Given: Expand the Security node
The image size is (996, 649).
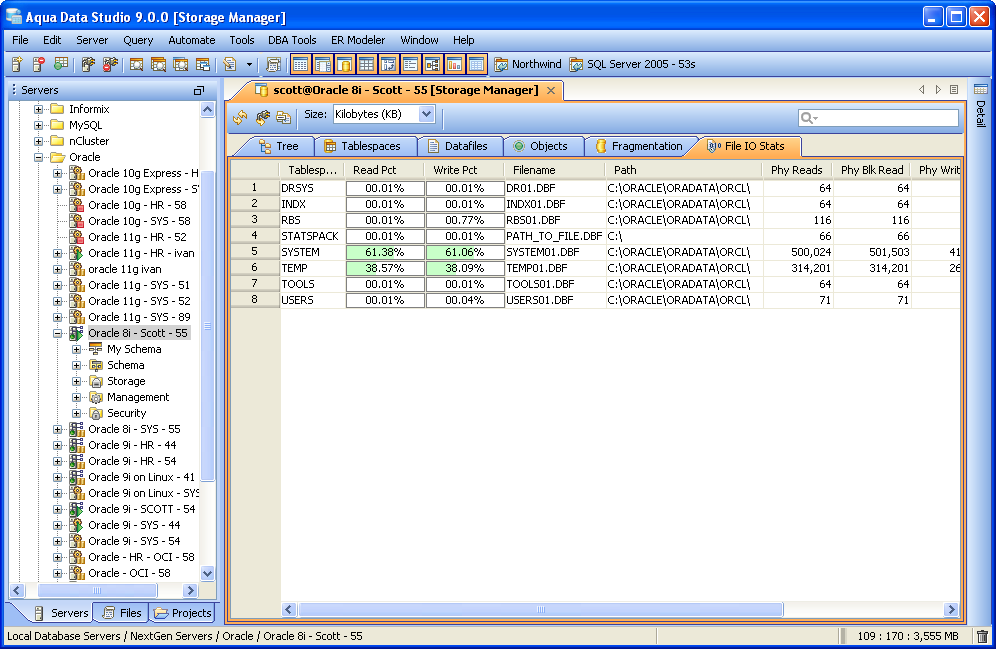Looking at the screenshot, I should (x=76, y=413).
